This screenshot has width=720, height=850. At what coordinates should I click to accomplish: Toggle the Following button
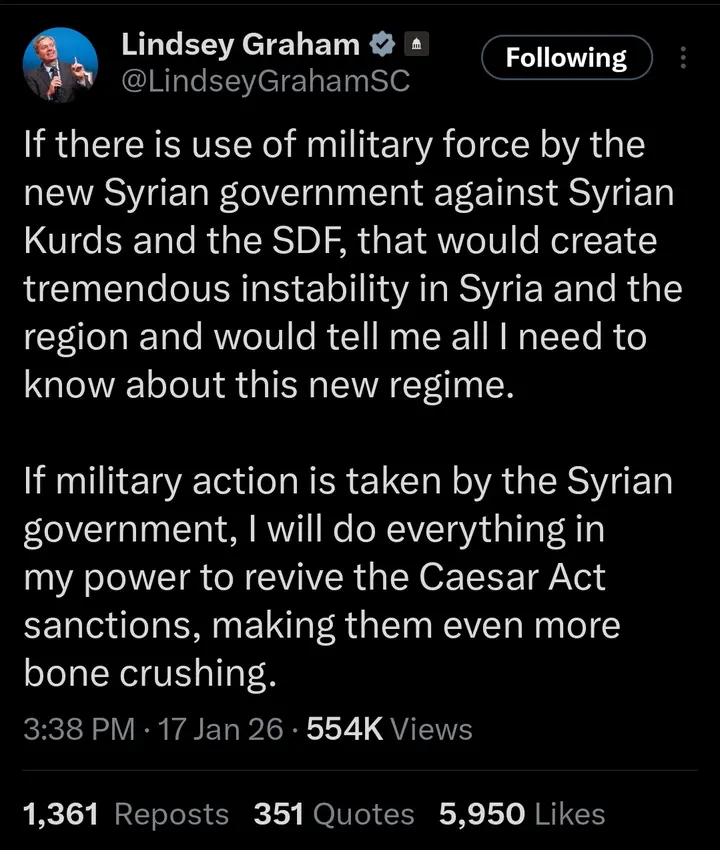tap(566, 58)
